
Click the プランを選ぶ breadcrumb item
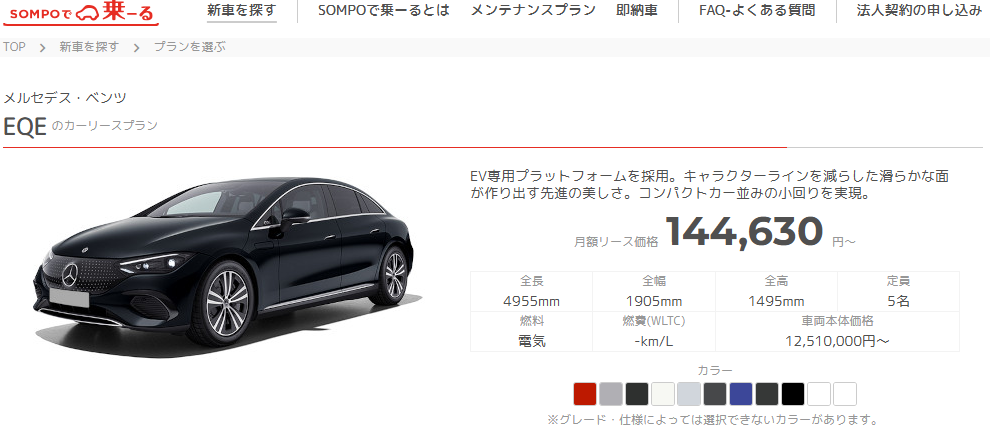pos(189,47)
